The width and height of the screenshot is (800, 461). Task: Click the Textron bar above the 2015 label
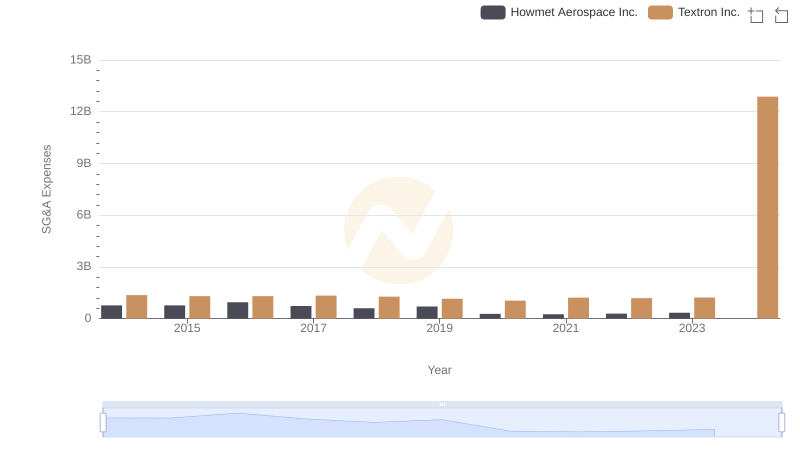click(199, 308)
